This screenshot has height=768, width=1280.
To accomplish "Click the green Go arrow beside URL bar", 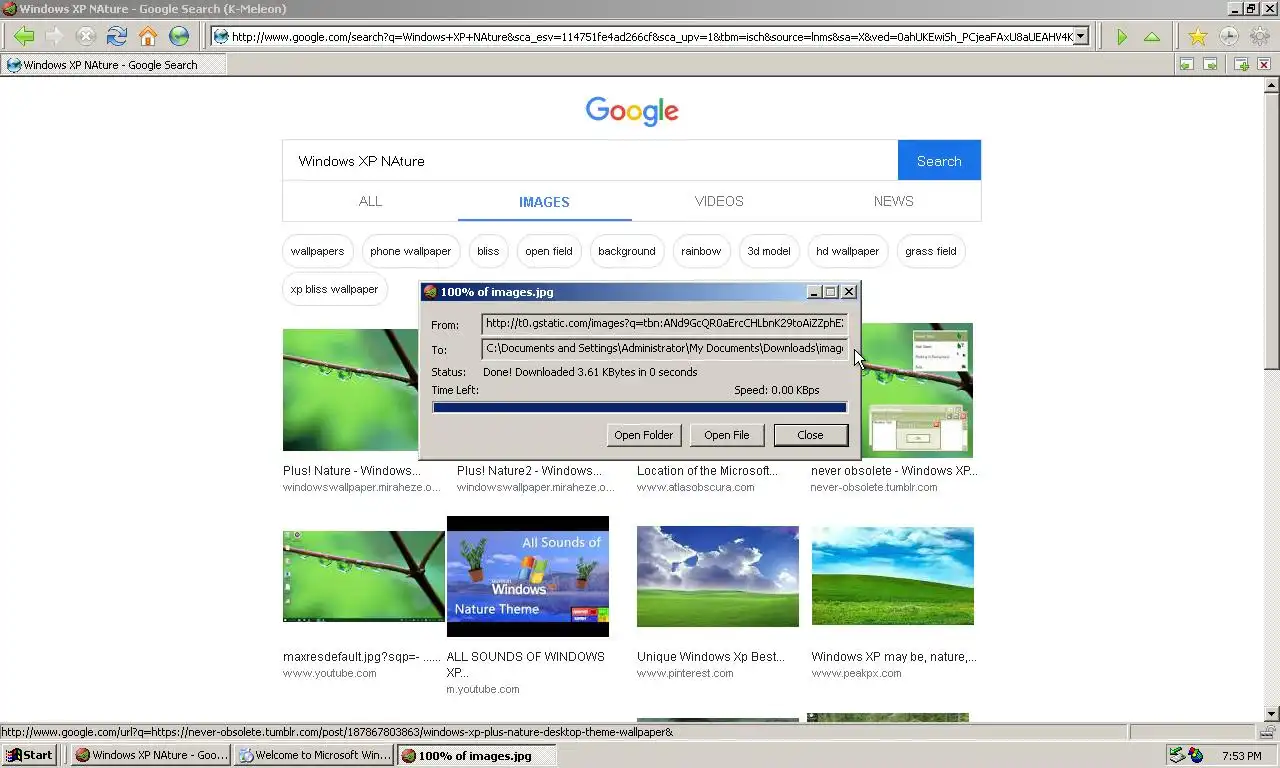I will point(1122,37).
